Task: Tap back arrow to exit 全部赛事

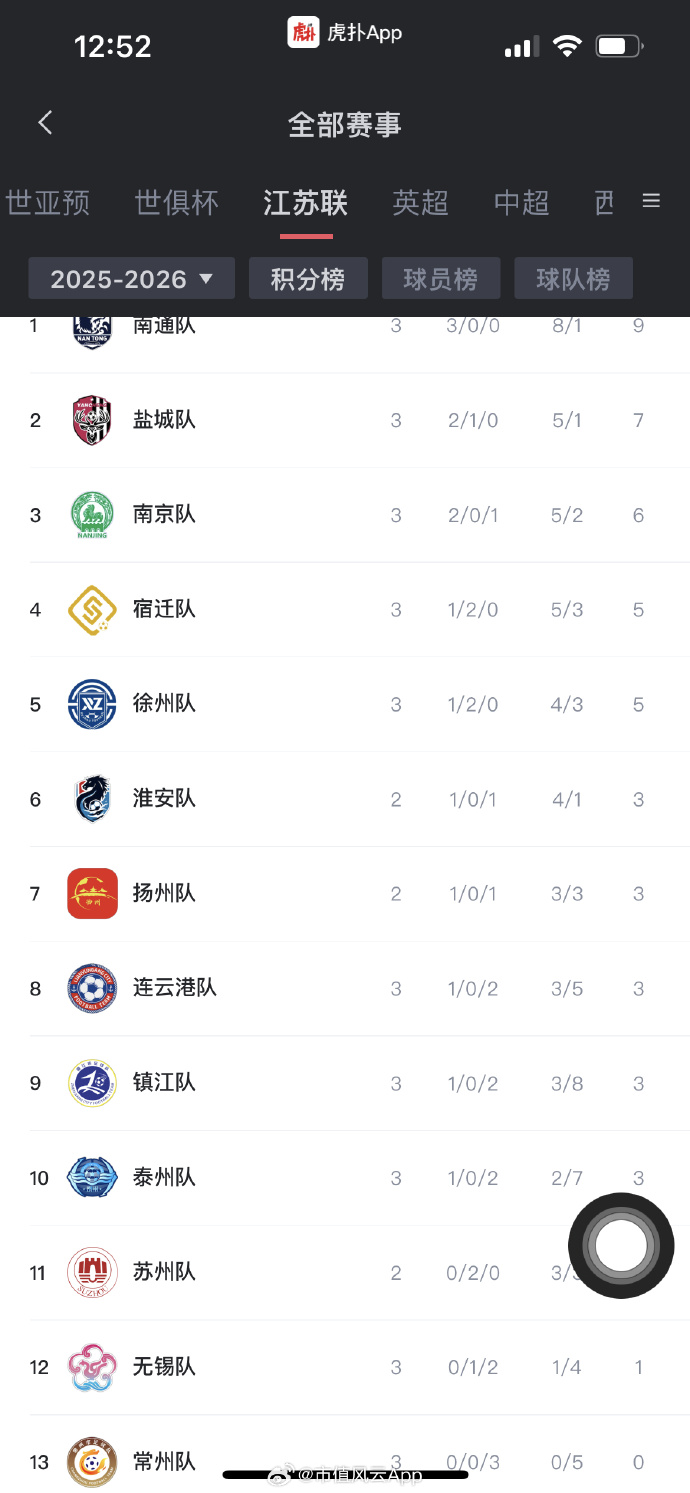Action: pyautogui.click(x=44, y=122)
